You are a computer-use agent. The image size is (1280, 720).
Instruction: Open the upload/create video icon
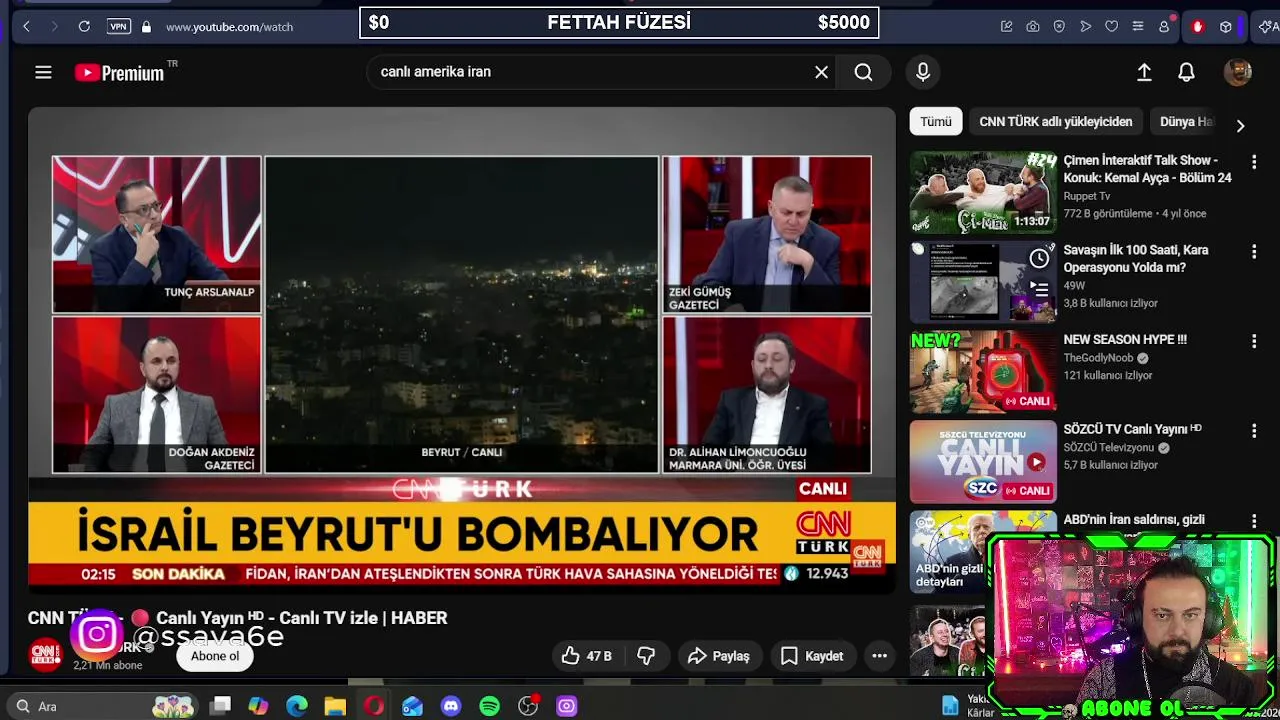1144,72
